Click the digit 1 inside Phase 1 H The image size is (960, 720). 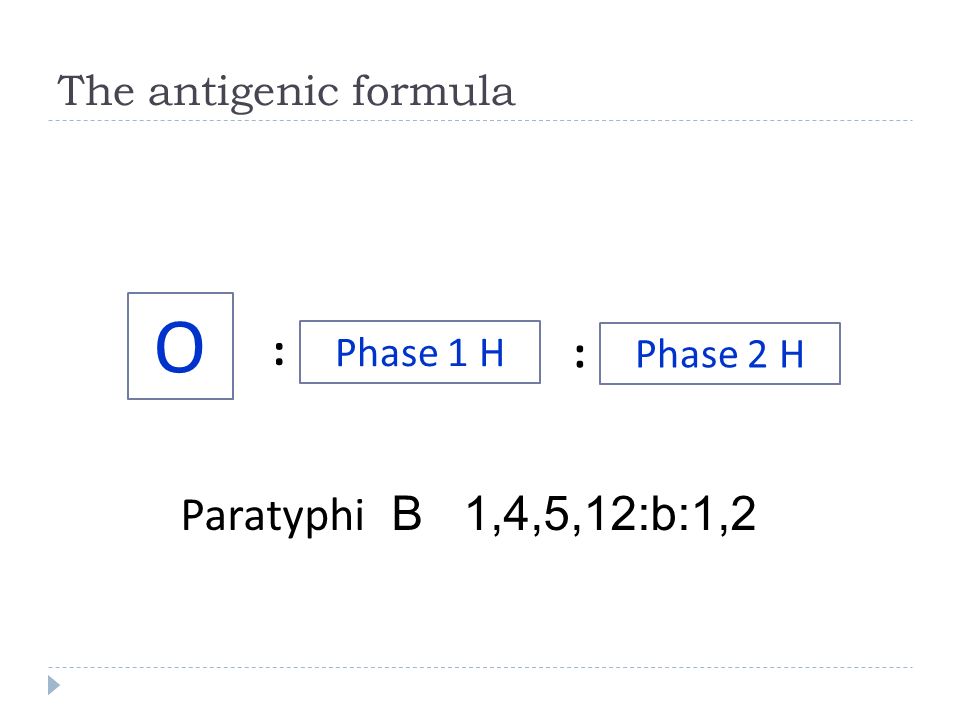coord(457,353)
